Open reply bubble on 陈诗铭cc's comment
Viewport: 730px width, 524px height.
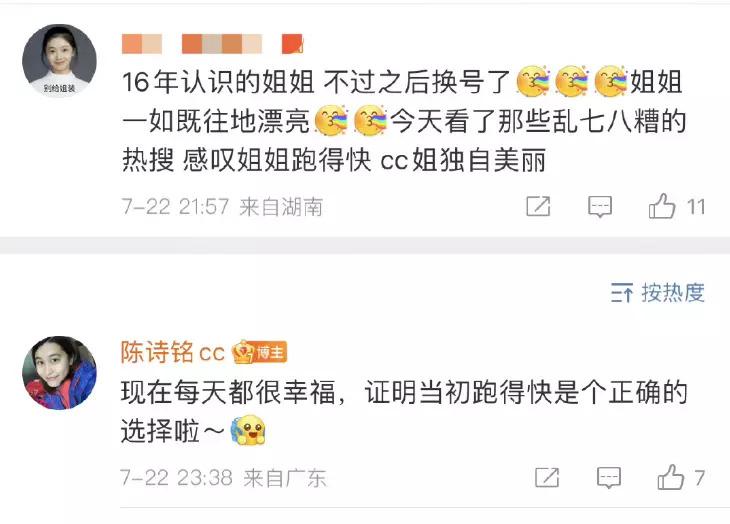click(x=609, y=478)
